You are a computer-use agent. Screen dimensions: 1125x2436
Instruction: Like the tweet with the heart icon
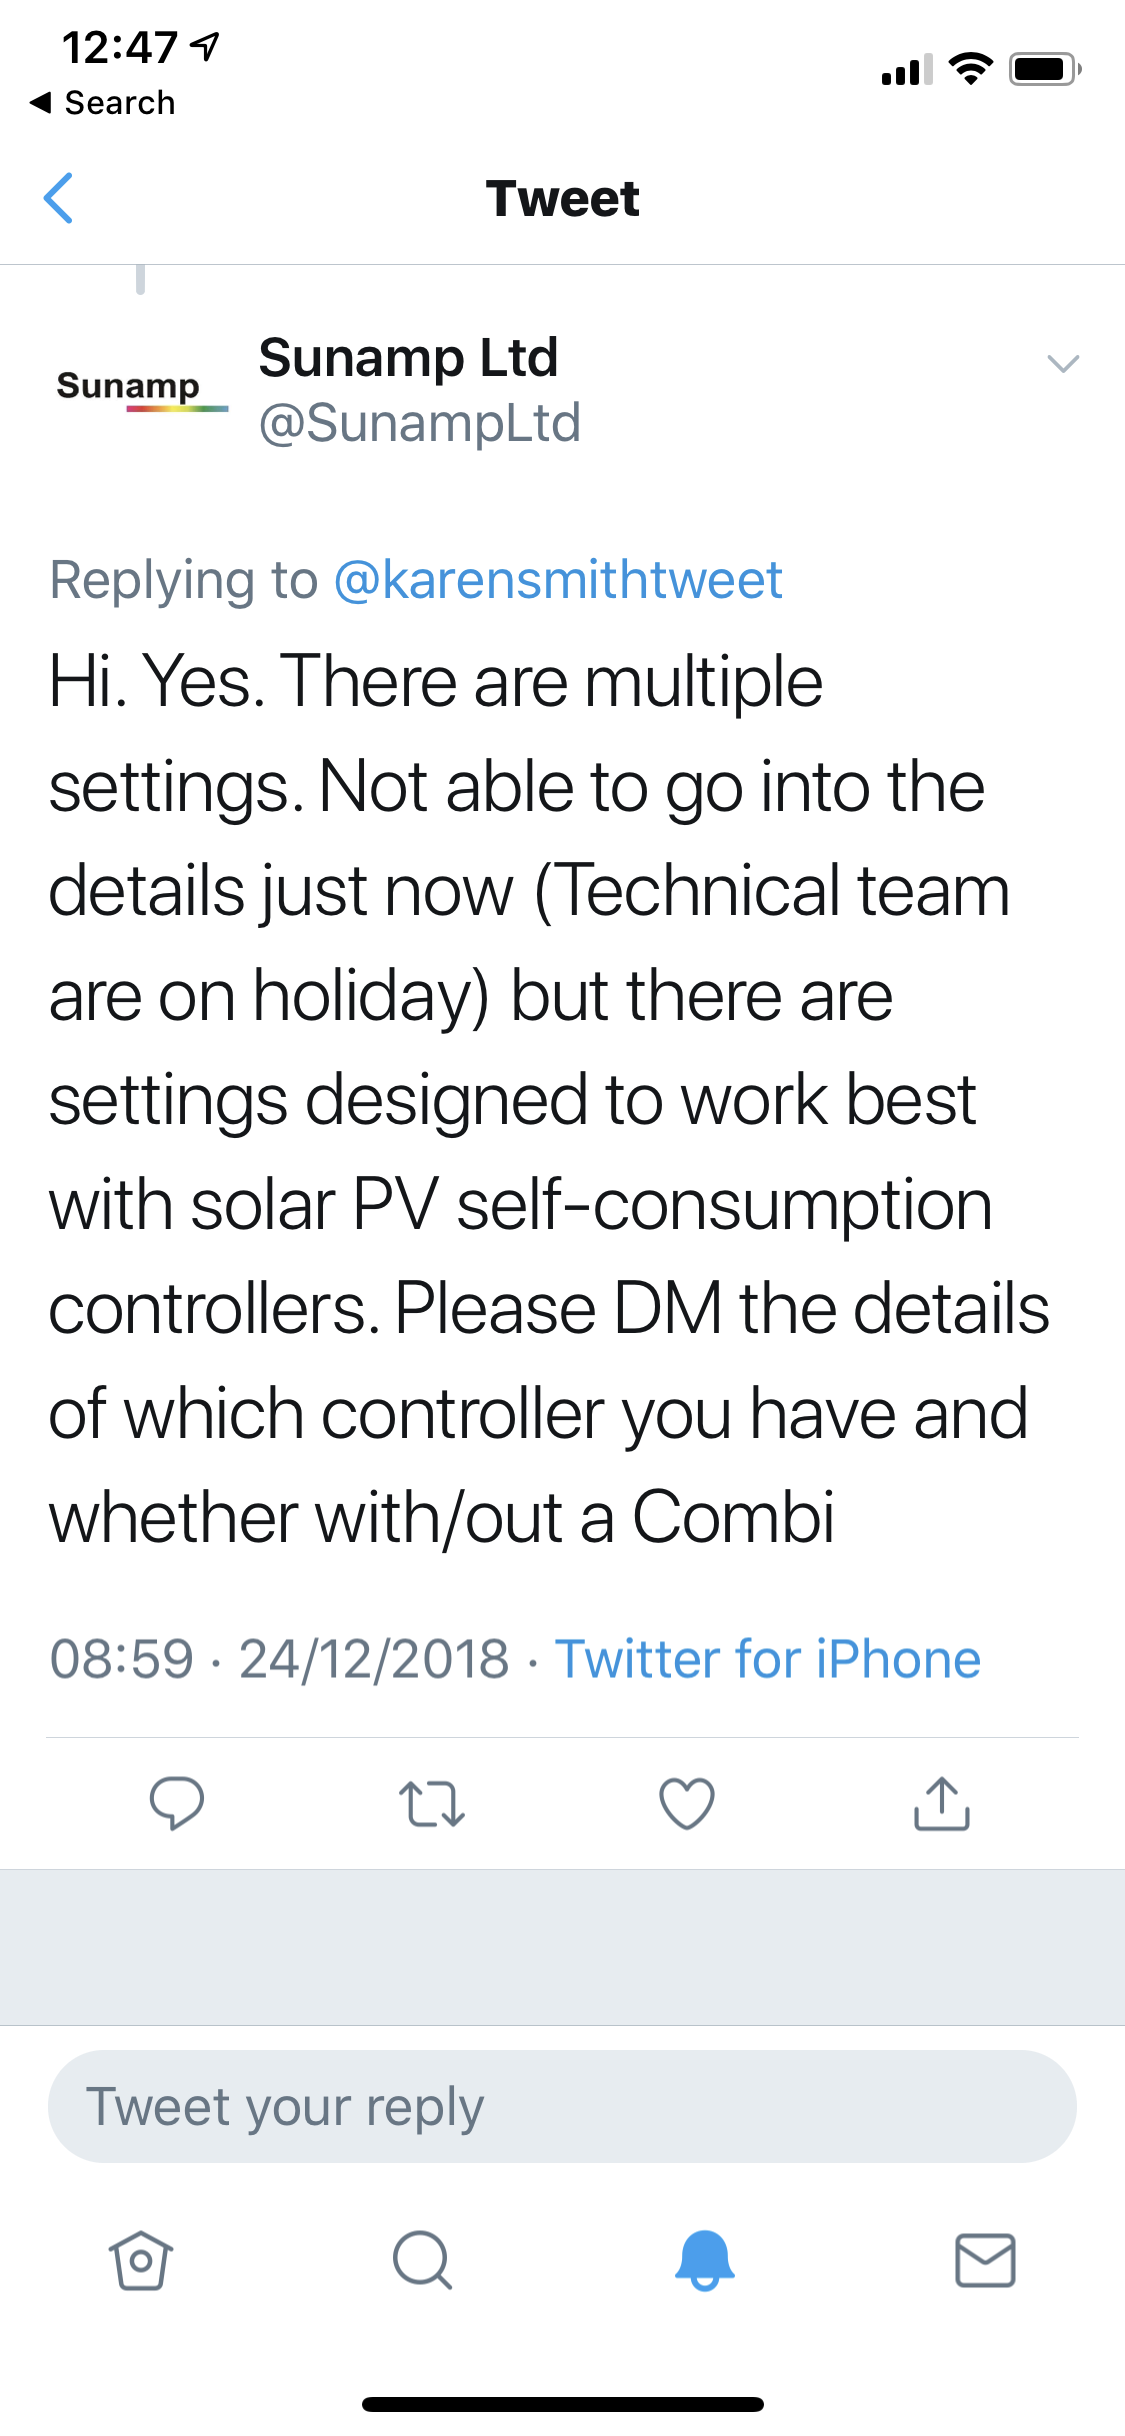(687, 1804)
